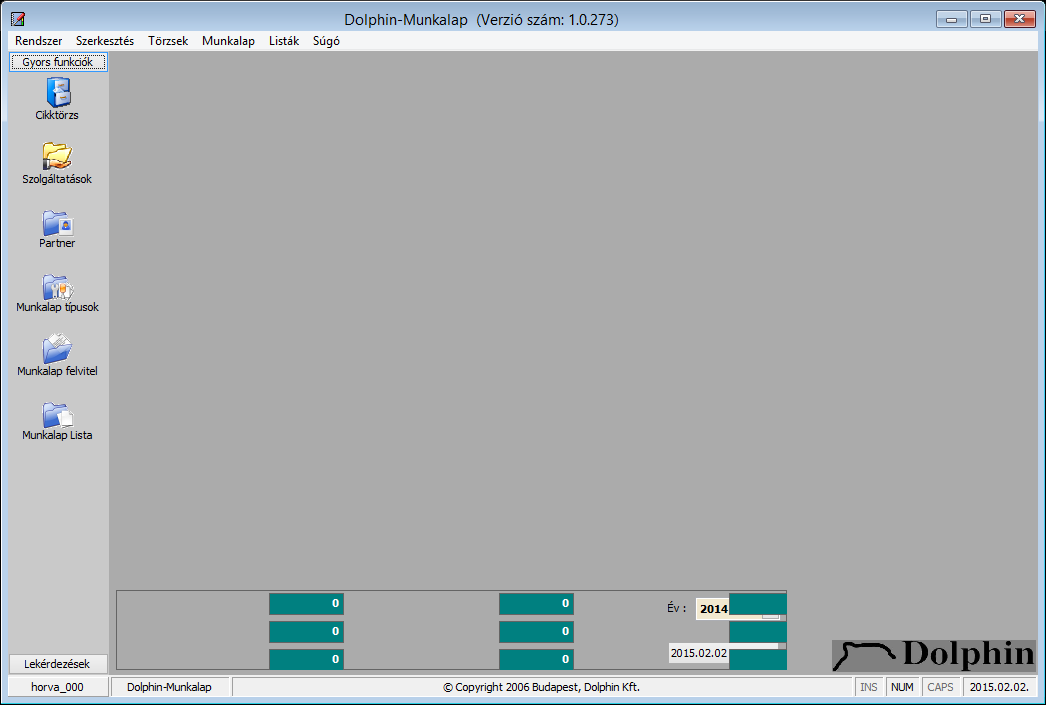Launch Munkalap felvitel to add a worksheet
The width and height of the screenshot is (1046, 705).
[57, 349]
